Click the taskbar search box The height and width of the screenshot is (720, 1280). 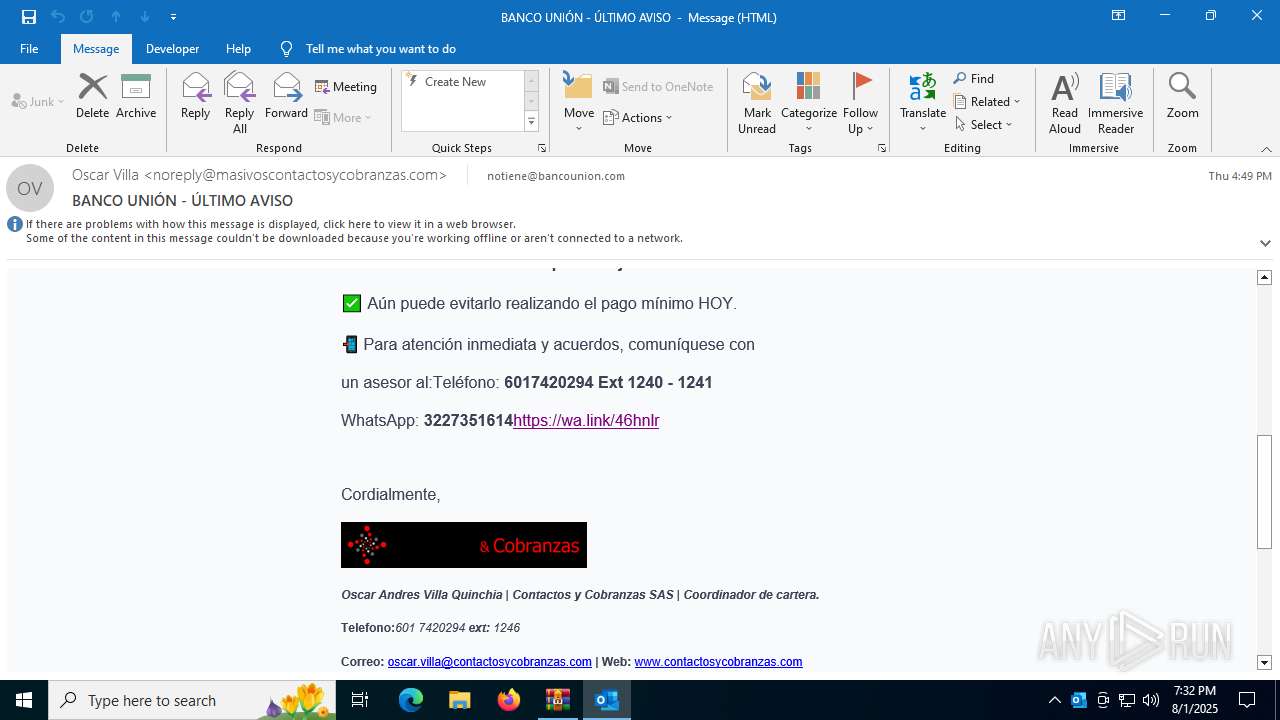[x=193, y=700]
